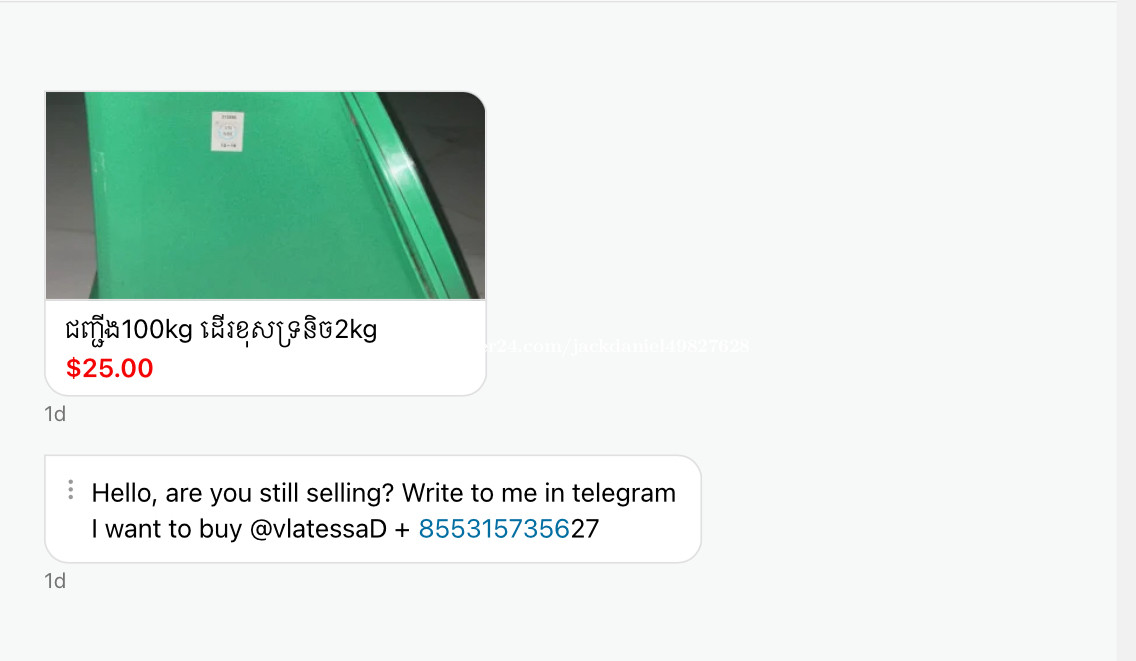
Task: Click the red $25.00 price
Action: click(109, 368)
